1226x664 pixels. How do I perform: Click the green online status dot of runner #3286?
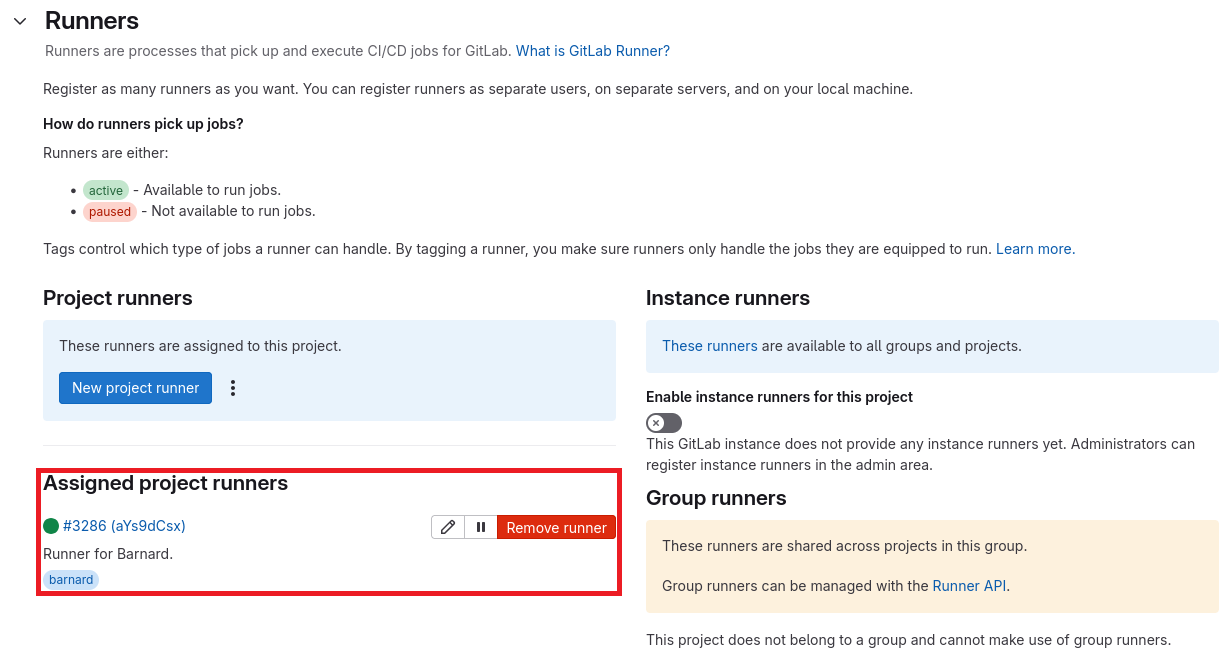[x=51, y=526]
